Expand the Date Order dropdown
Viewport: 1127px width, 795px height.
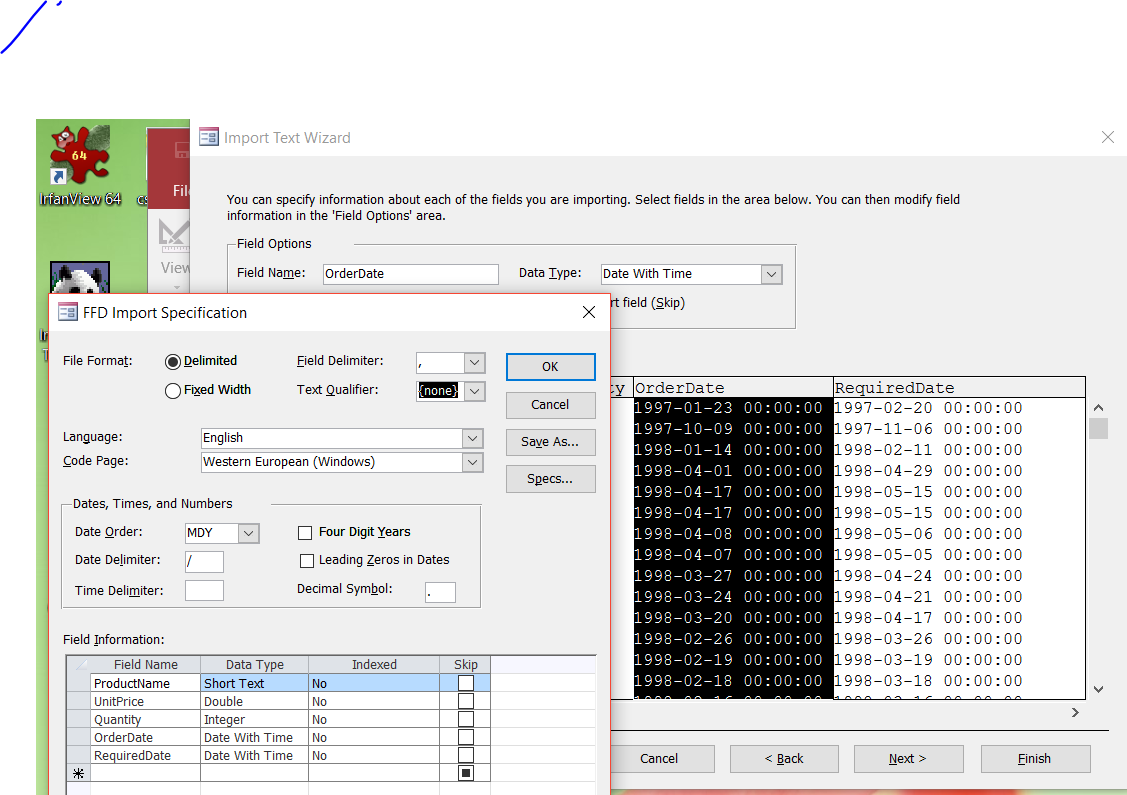(250, 533)
